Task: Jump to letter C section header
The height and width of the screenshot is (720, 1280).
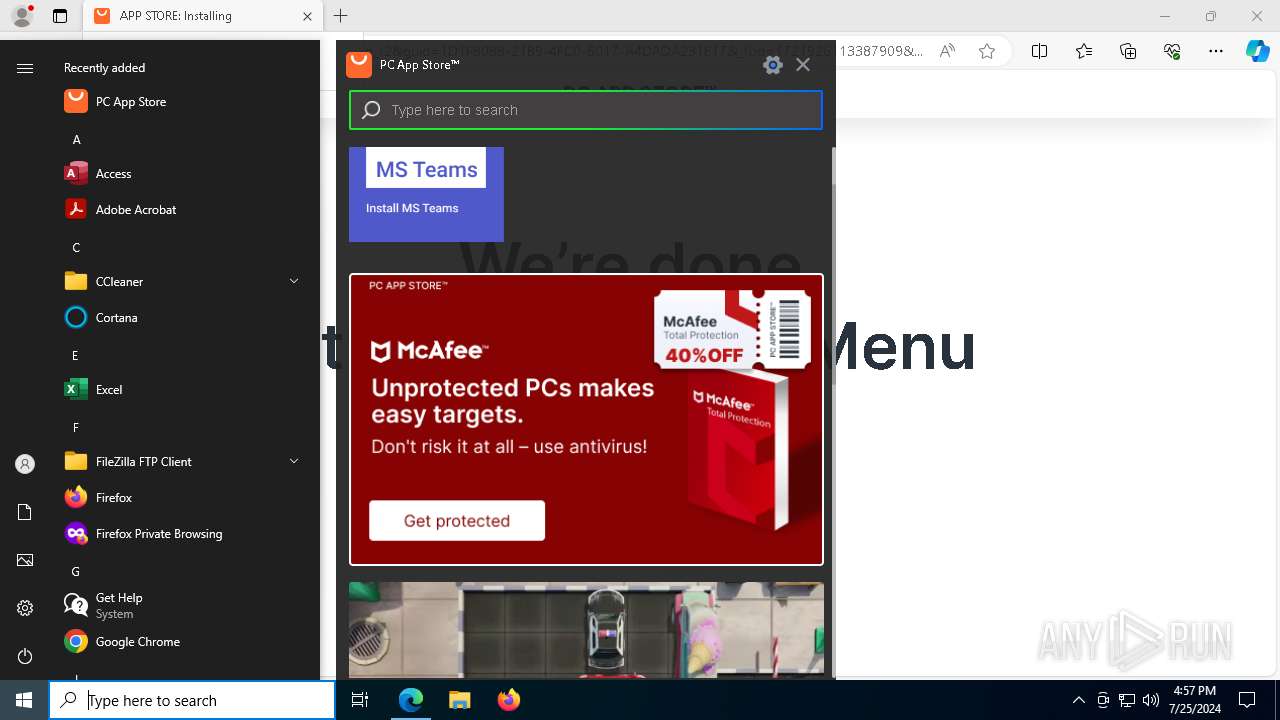Action: tap(76, 247)
